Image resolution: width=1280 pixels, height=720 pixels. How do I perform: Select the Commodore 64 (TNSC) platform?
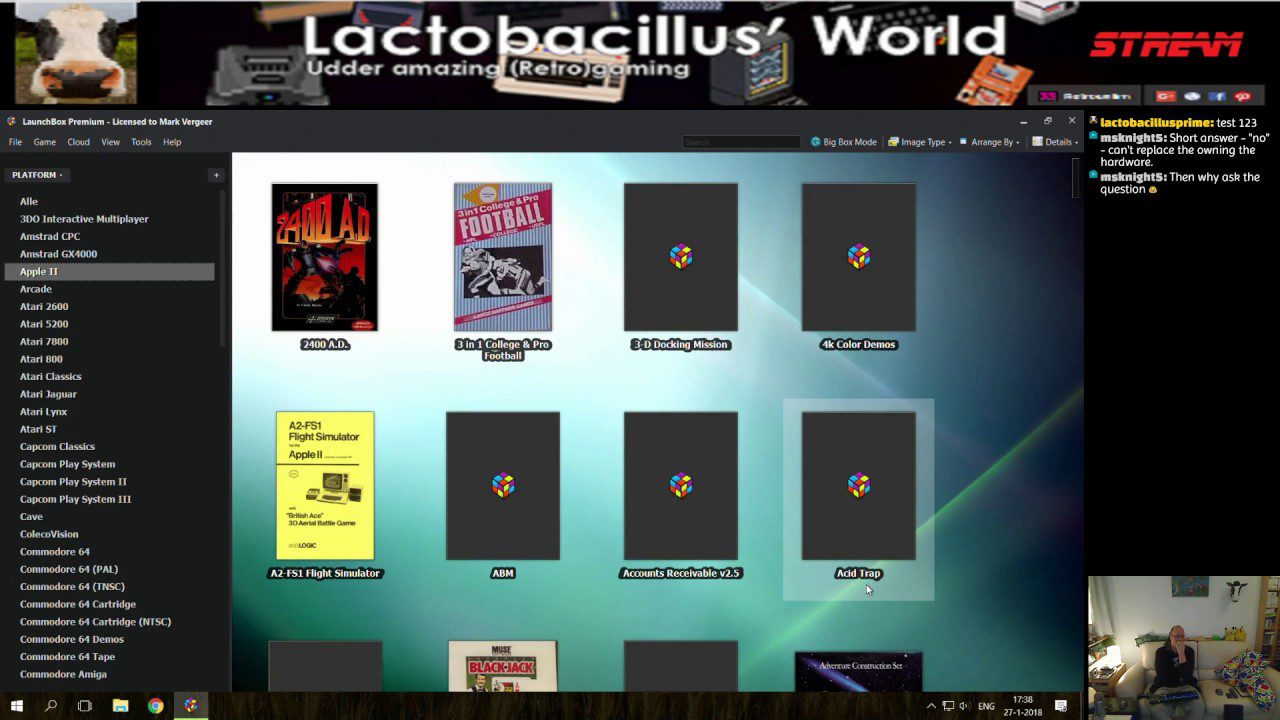(x=109, y=586)
